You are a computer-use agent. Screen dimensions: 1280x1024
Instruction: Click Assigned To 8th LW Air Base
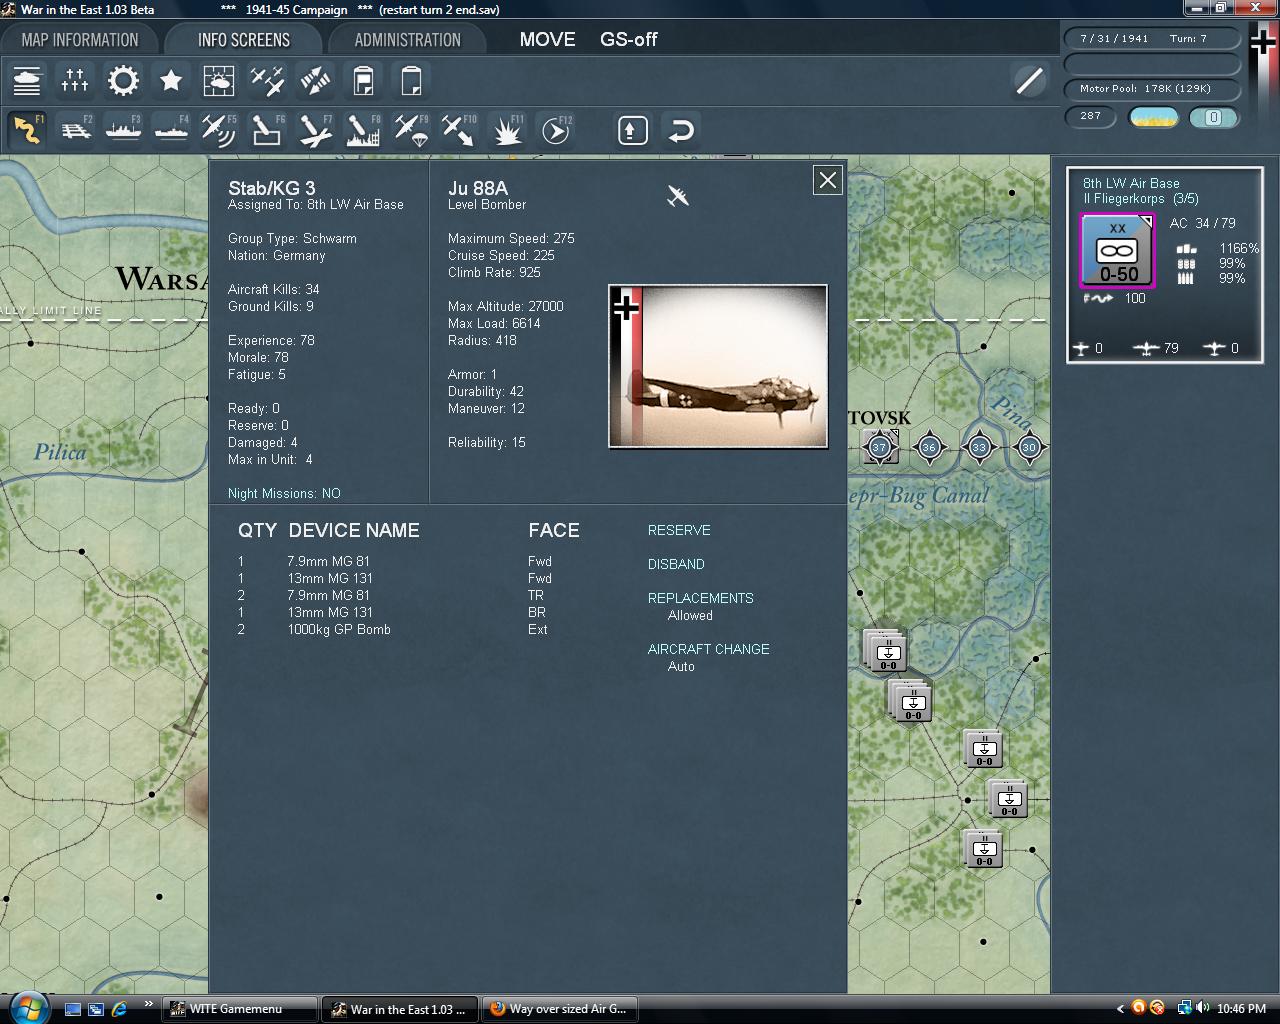(x=316, y=204)
